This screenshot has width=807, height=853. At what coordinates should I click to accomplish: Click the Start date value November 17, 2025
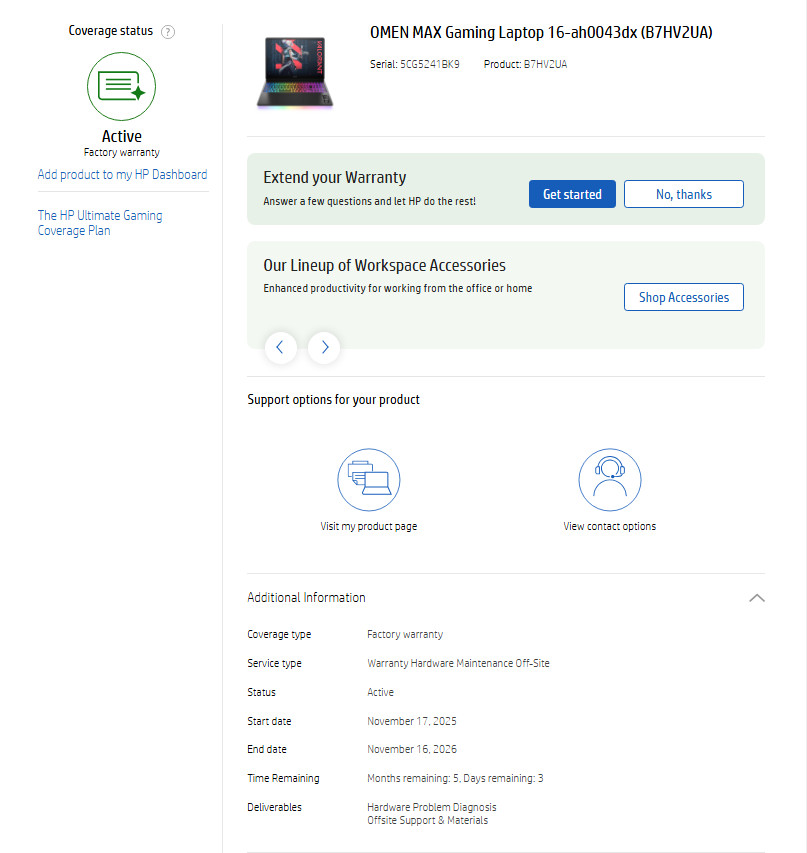(x=412, y=721)
